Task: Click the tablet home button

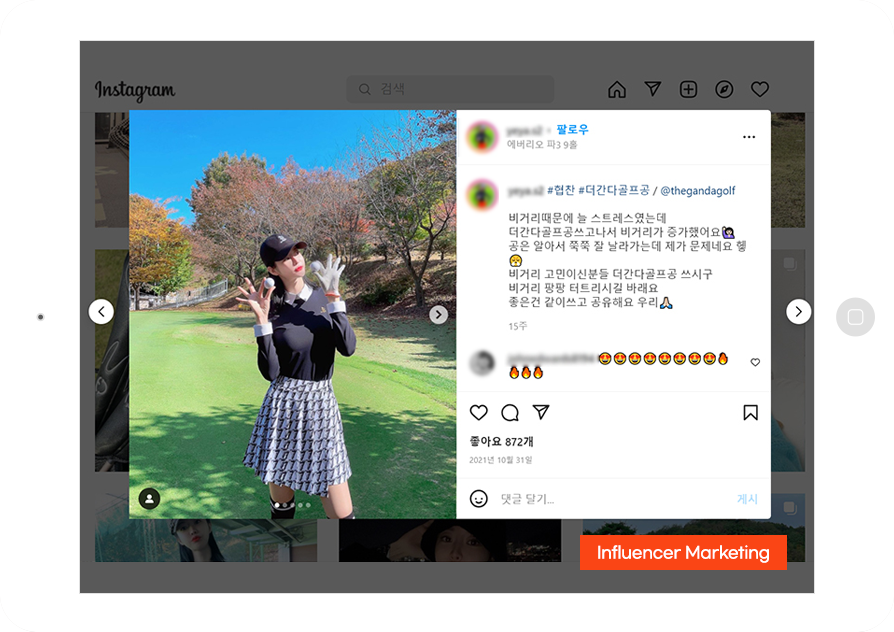Action: pyautogui.click(x=855, y=317)
